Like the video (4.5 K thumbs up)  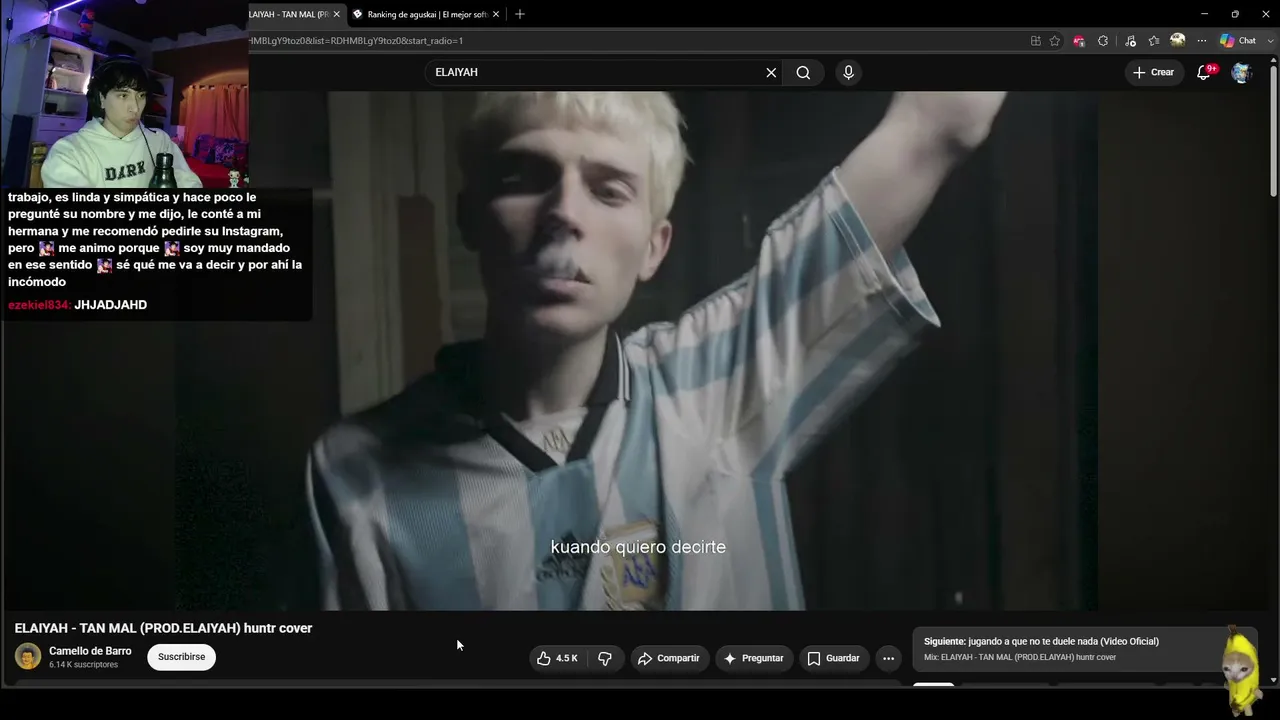[557, 658]
